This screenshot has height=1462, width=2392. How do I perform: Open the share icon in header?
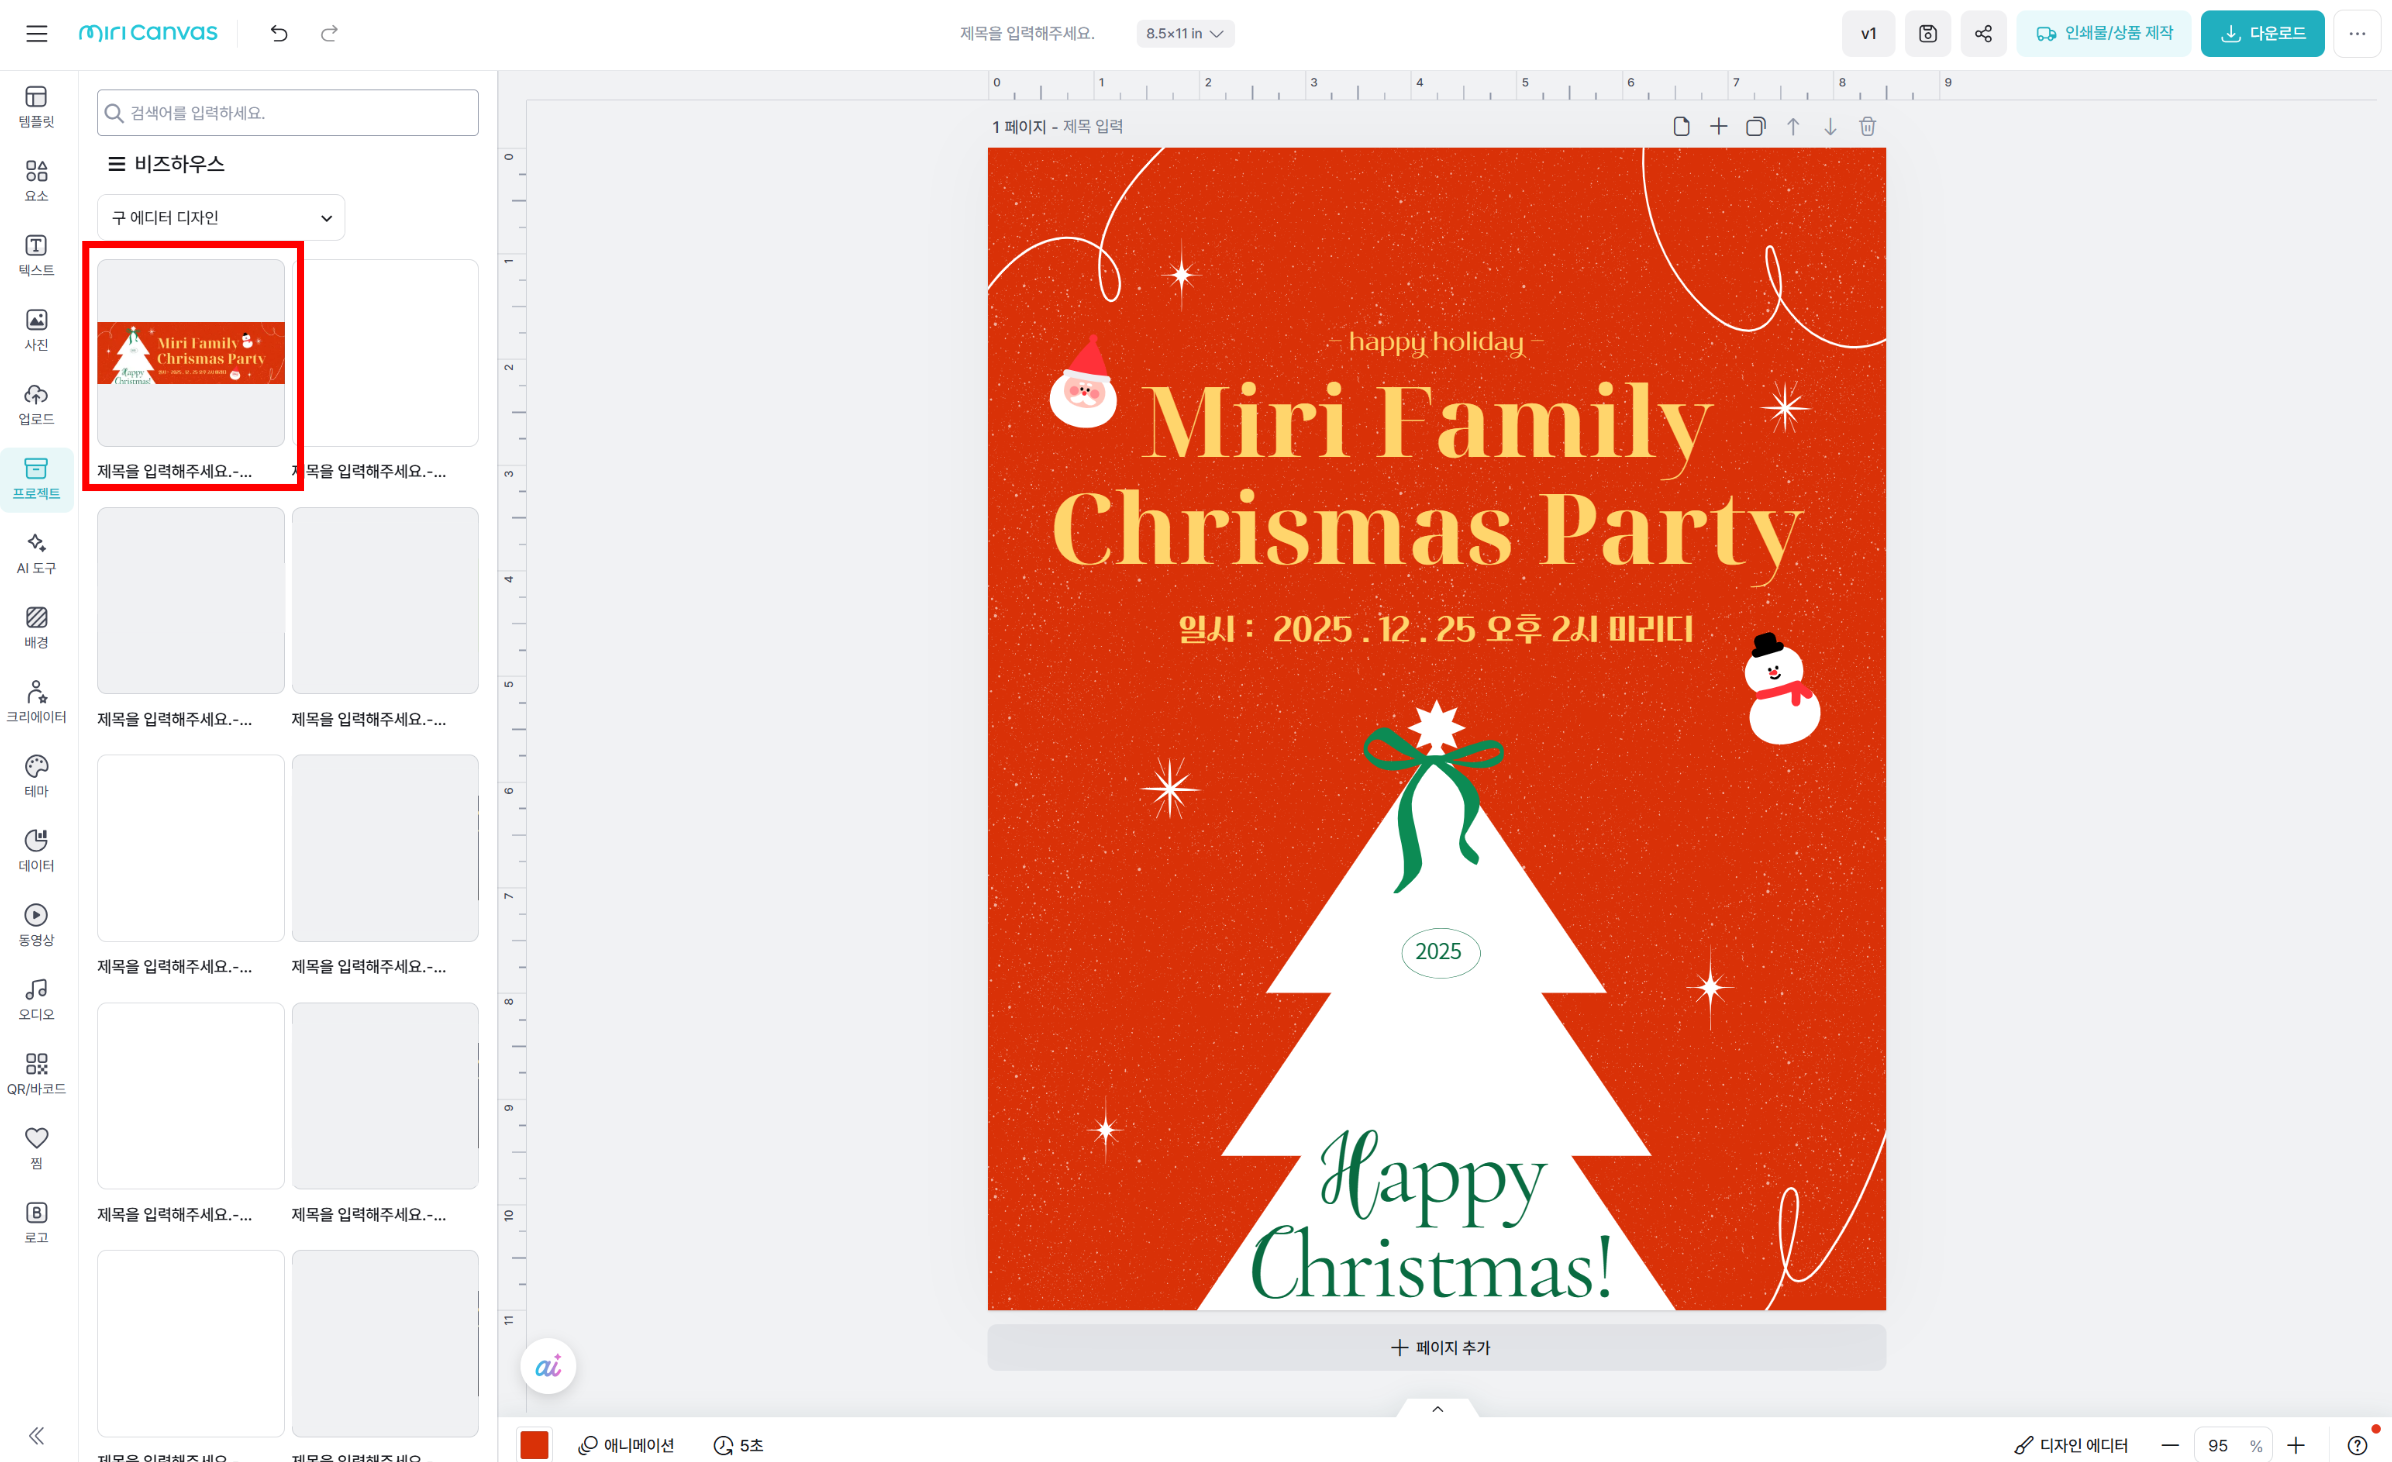click(1983, 34)
